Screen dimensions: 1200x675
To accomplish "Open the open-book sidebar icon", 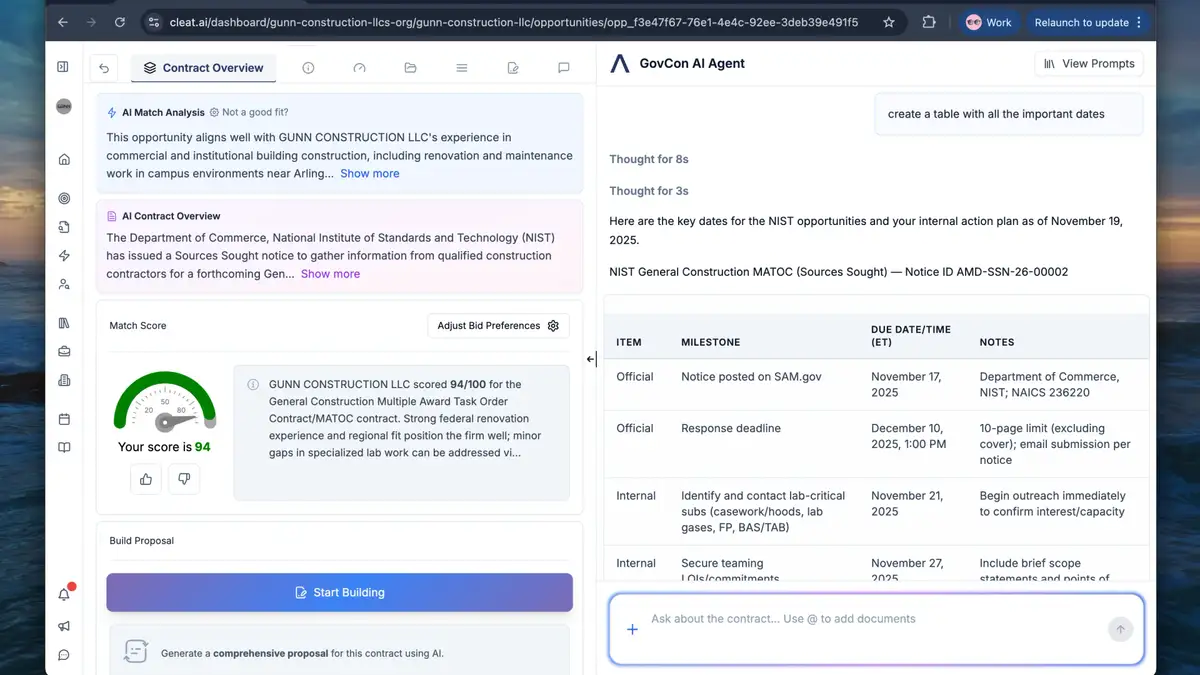I will click(64, 447).
